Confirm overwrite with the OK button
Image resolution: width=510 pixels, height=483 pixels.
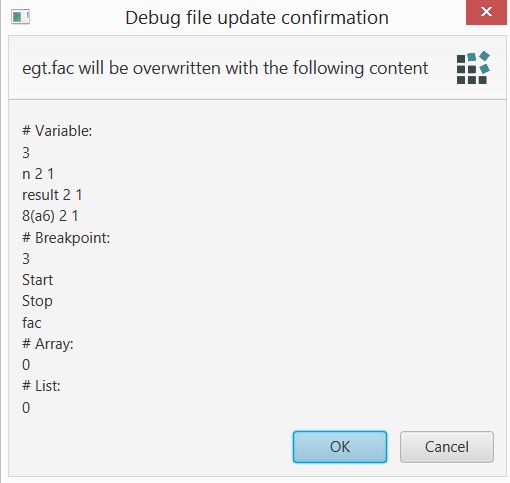pos(340,447)
